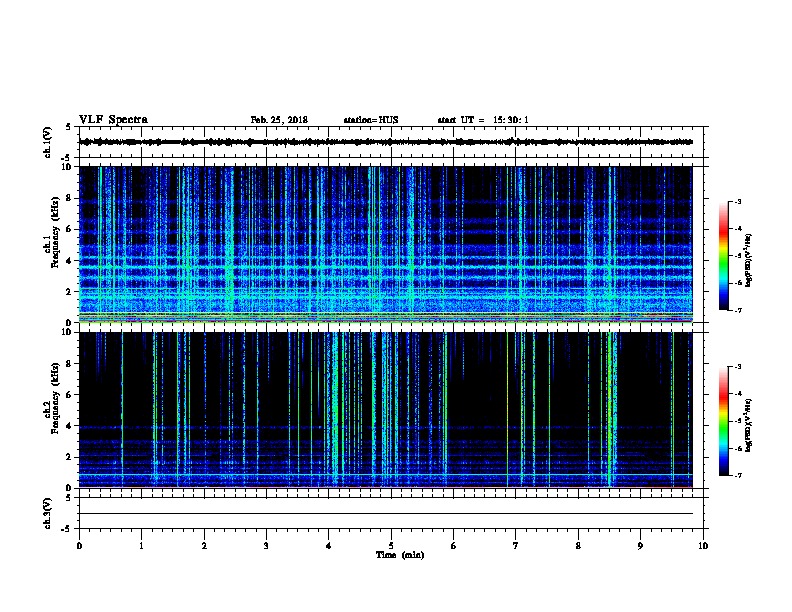Click the ch.2 spectrogram color scale bar

(723, 421)
